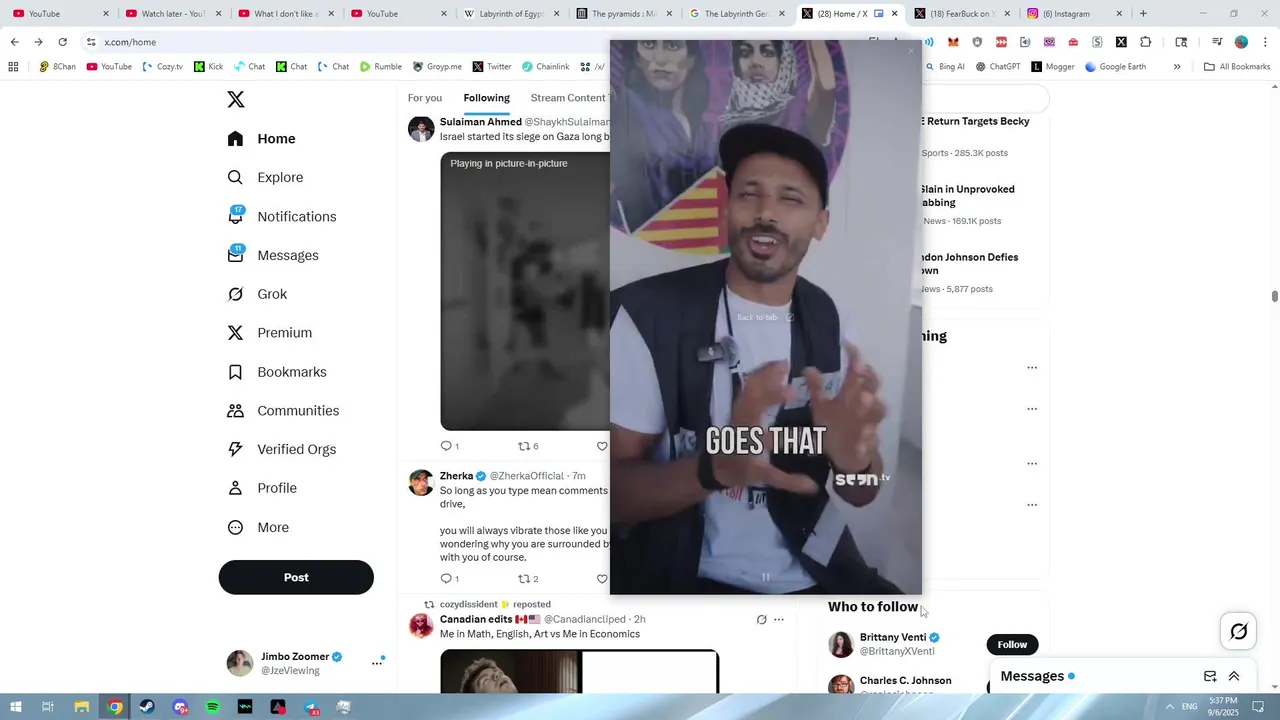
Task: Open Windows Start menu
Action: pyautogui.click(x=15, y=707)
